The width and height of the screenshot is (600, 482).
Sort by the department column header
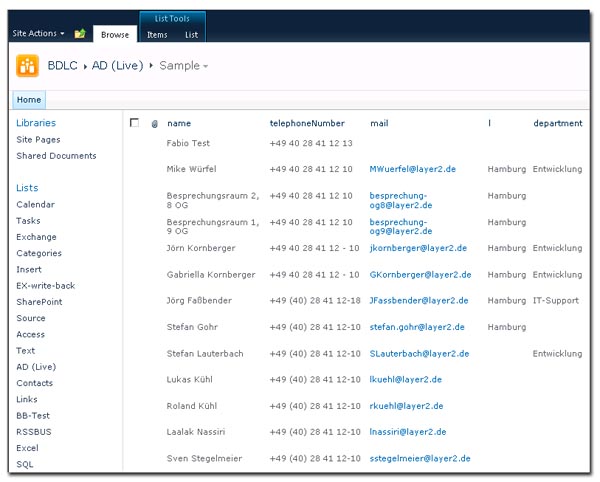click(x=557, y=124)
